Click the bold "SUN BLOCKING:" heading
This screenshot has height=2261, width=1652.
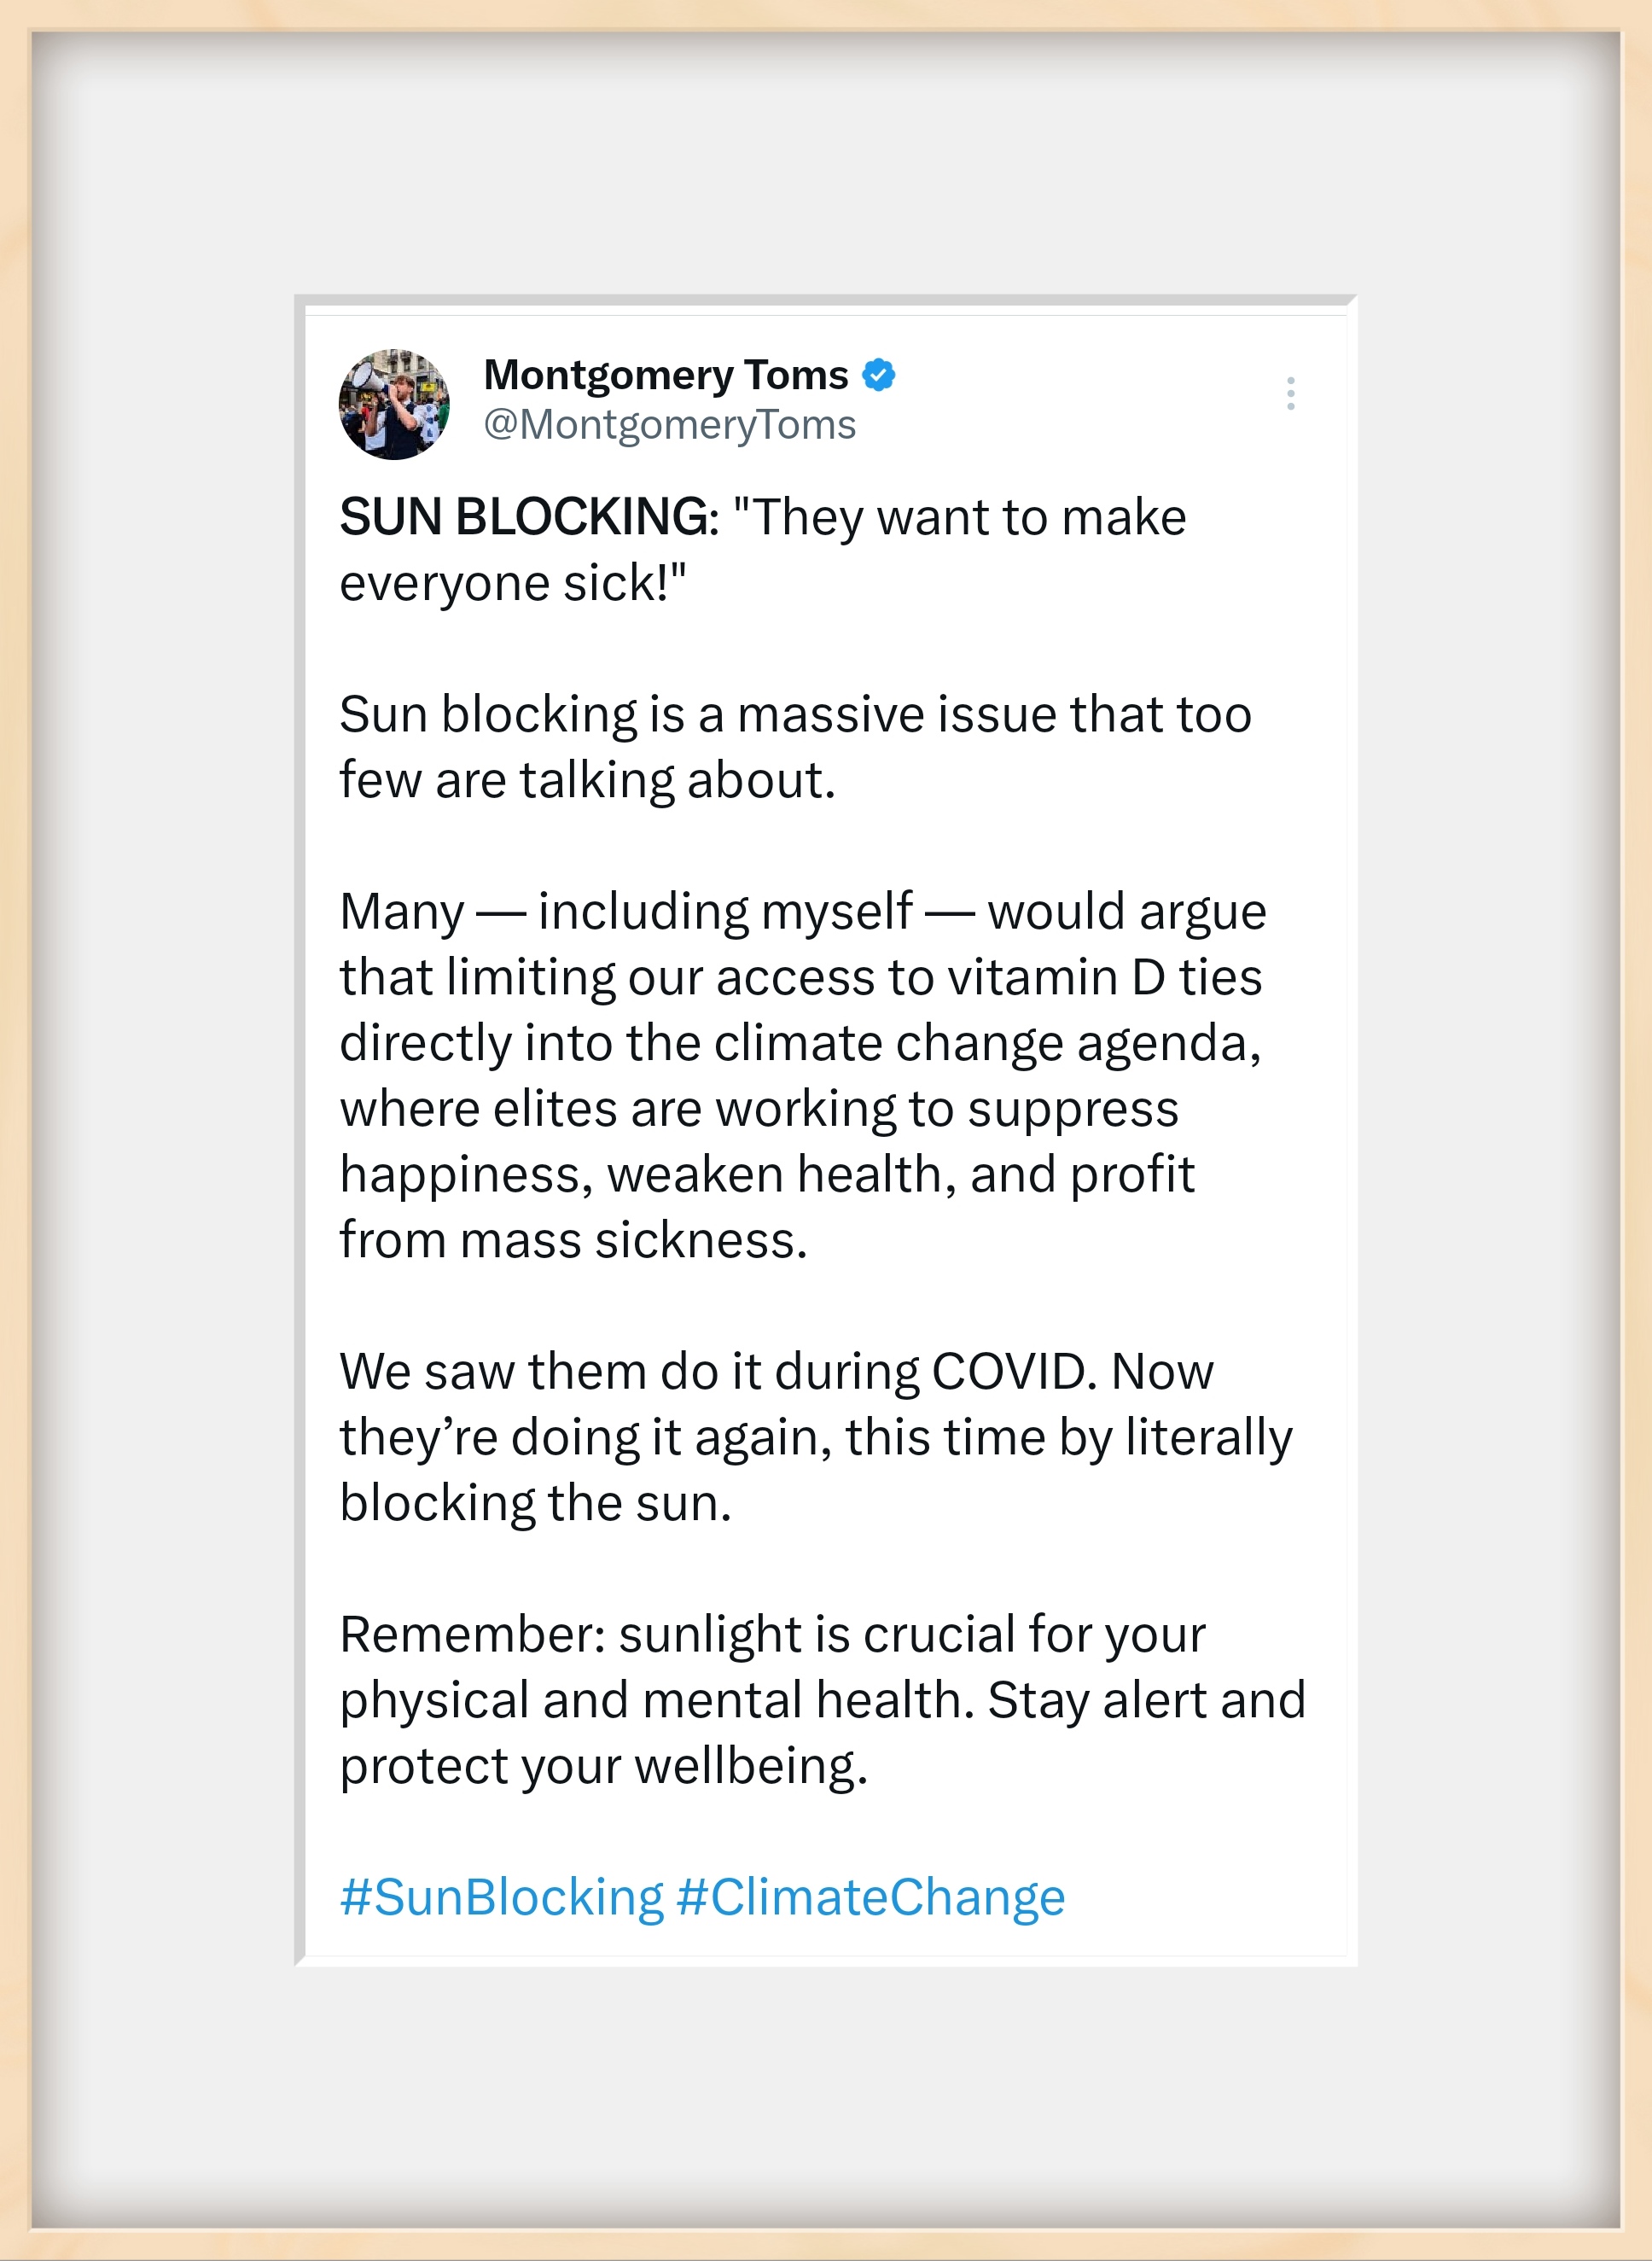tap(528, 518)
